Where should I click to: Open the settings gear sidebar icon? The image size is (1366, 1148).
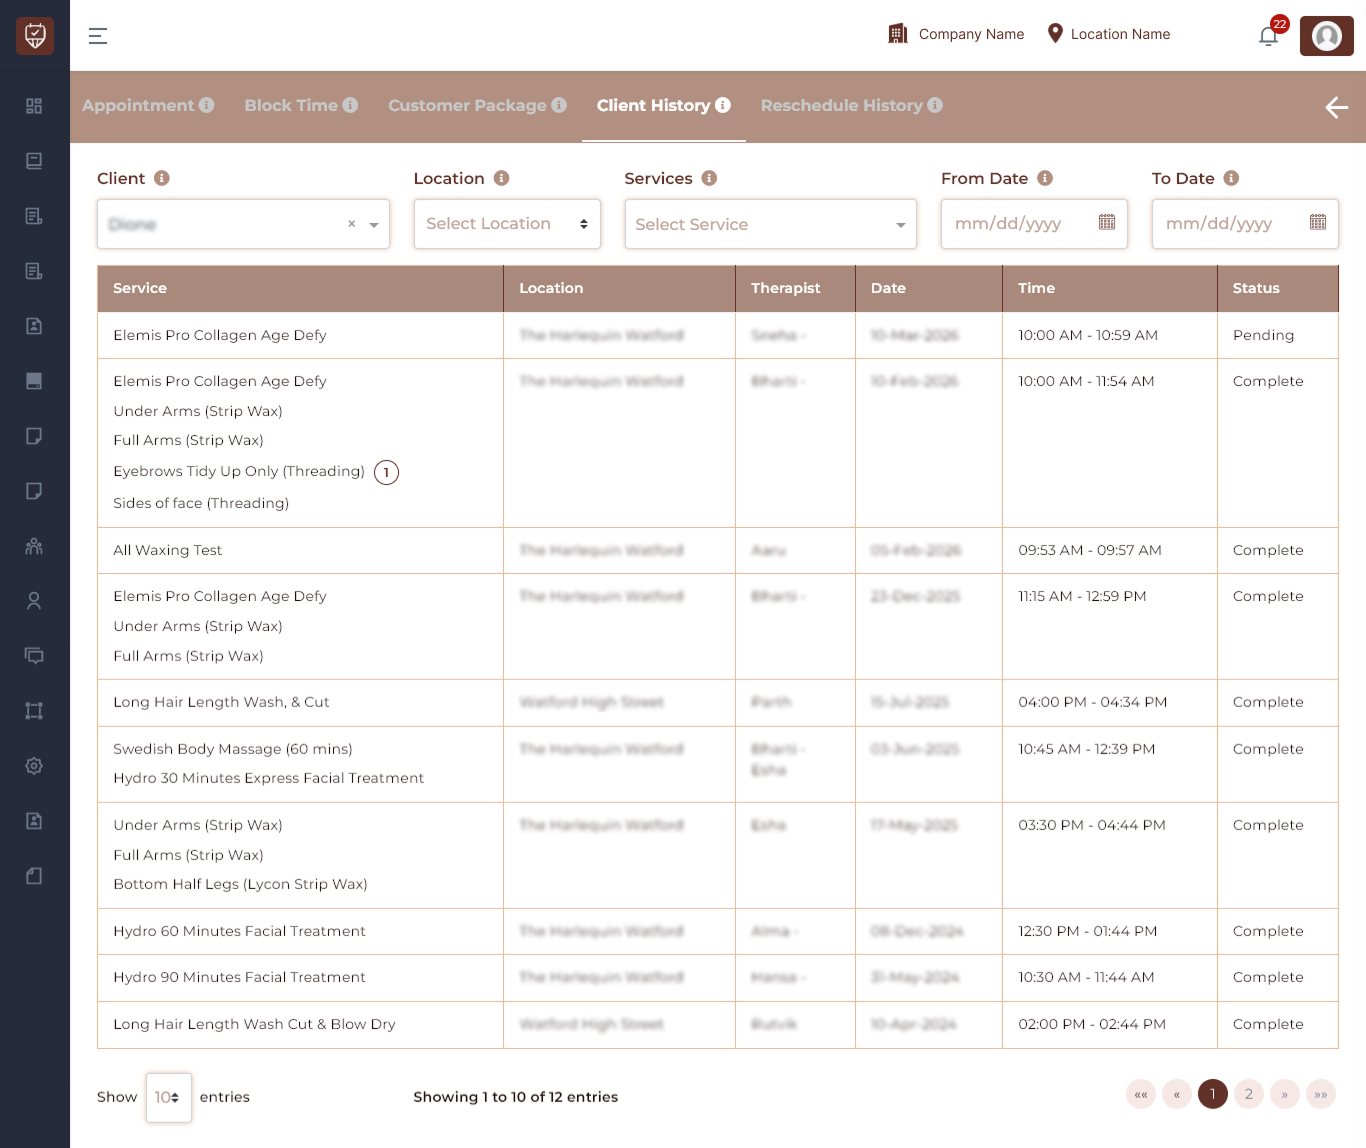click(x=34, y=766)
